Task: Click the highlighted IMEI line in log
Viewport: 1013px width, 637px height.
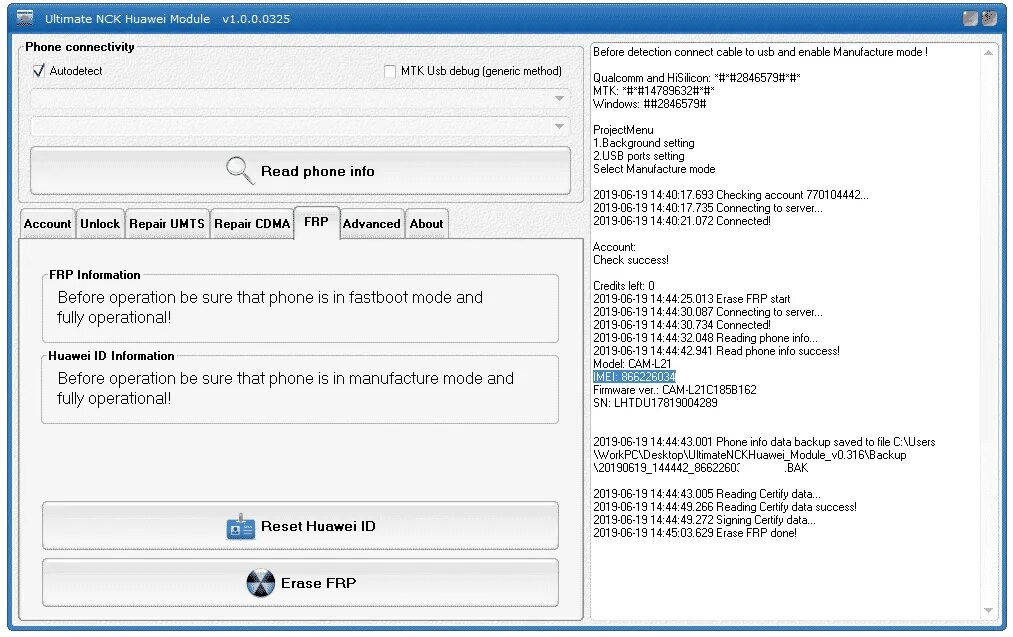Action: (x=634, y=377)
